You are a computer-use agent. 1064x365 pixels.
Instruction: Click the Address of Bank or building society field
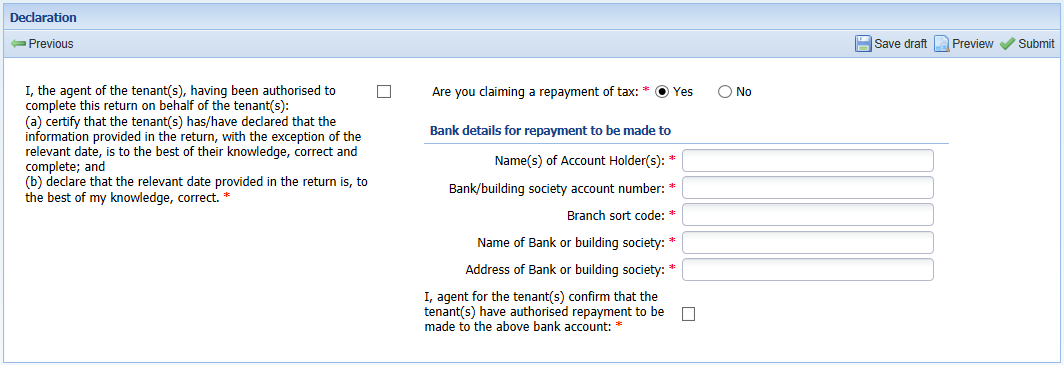point(808,269)
